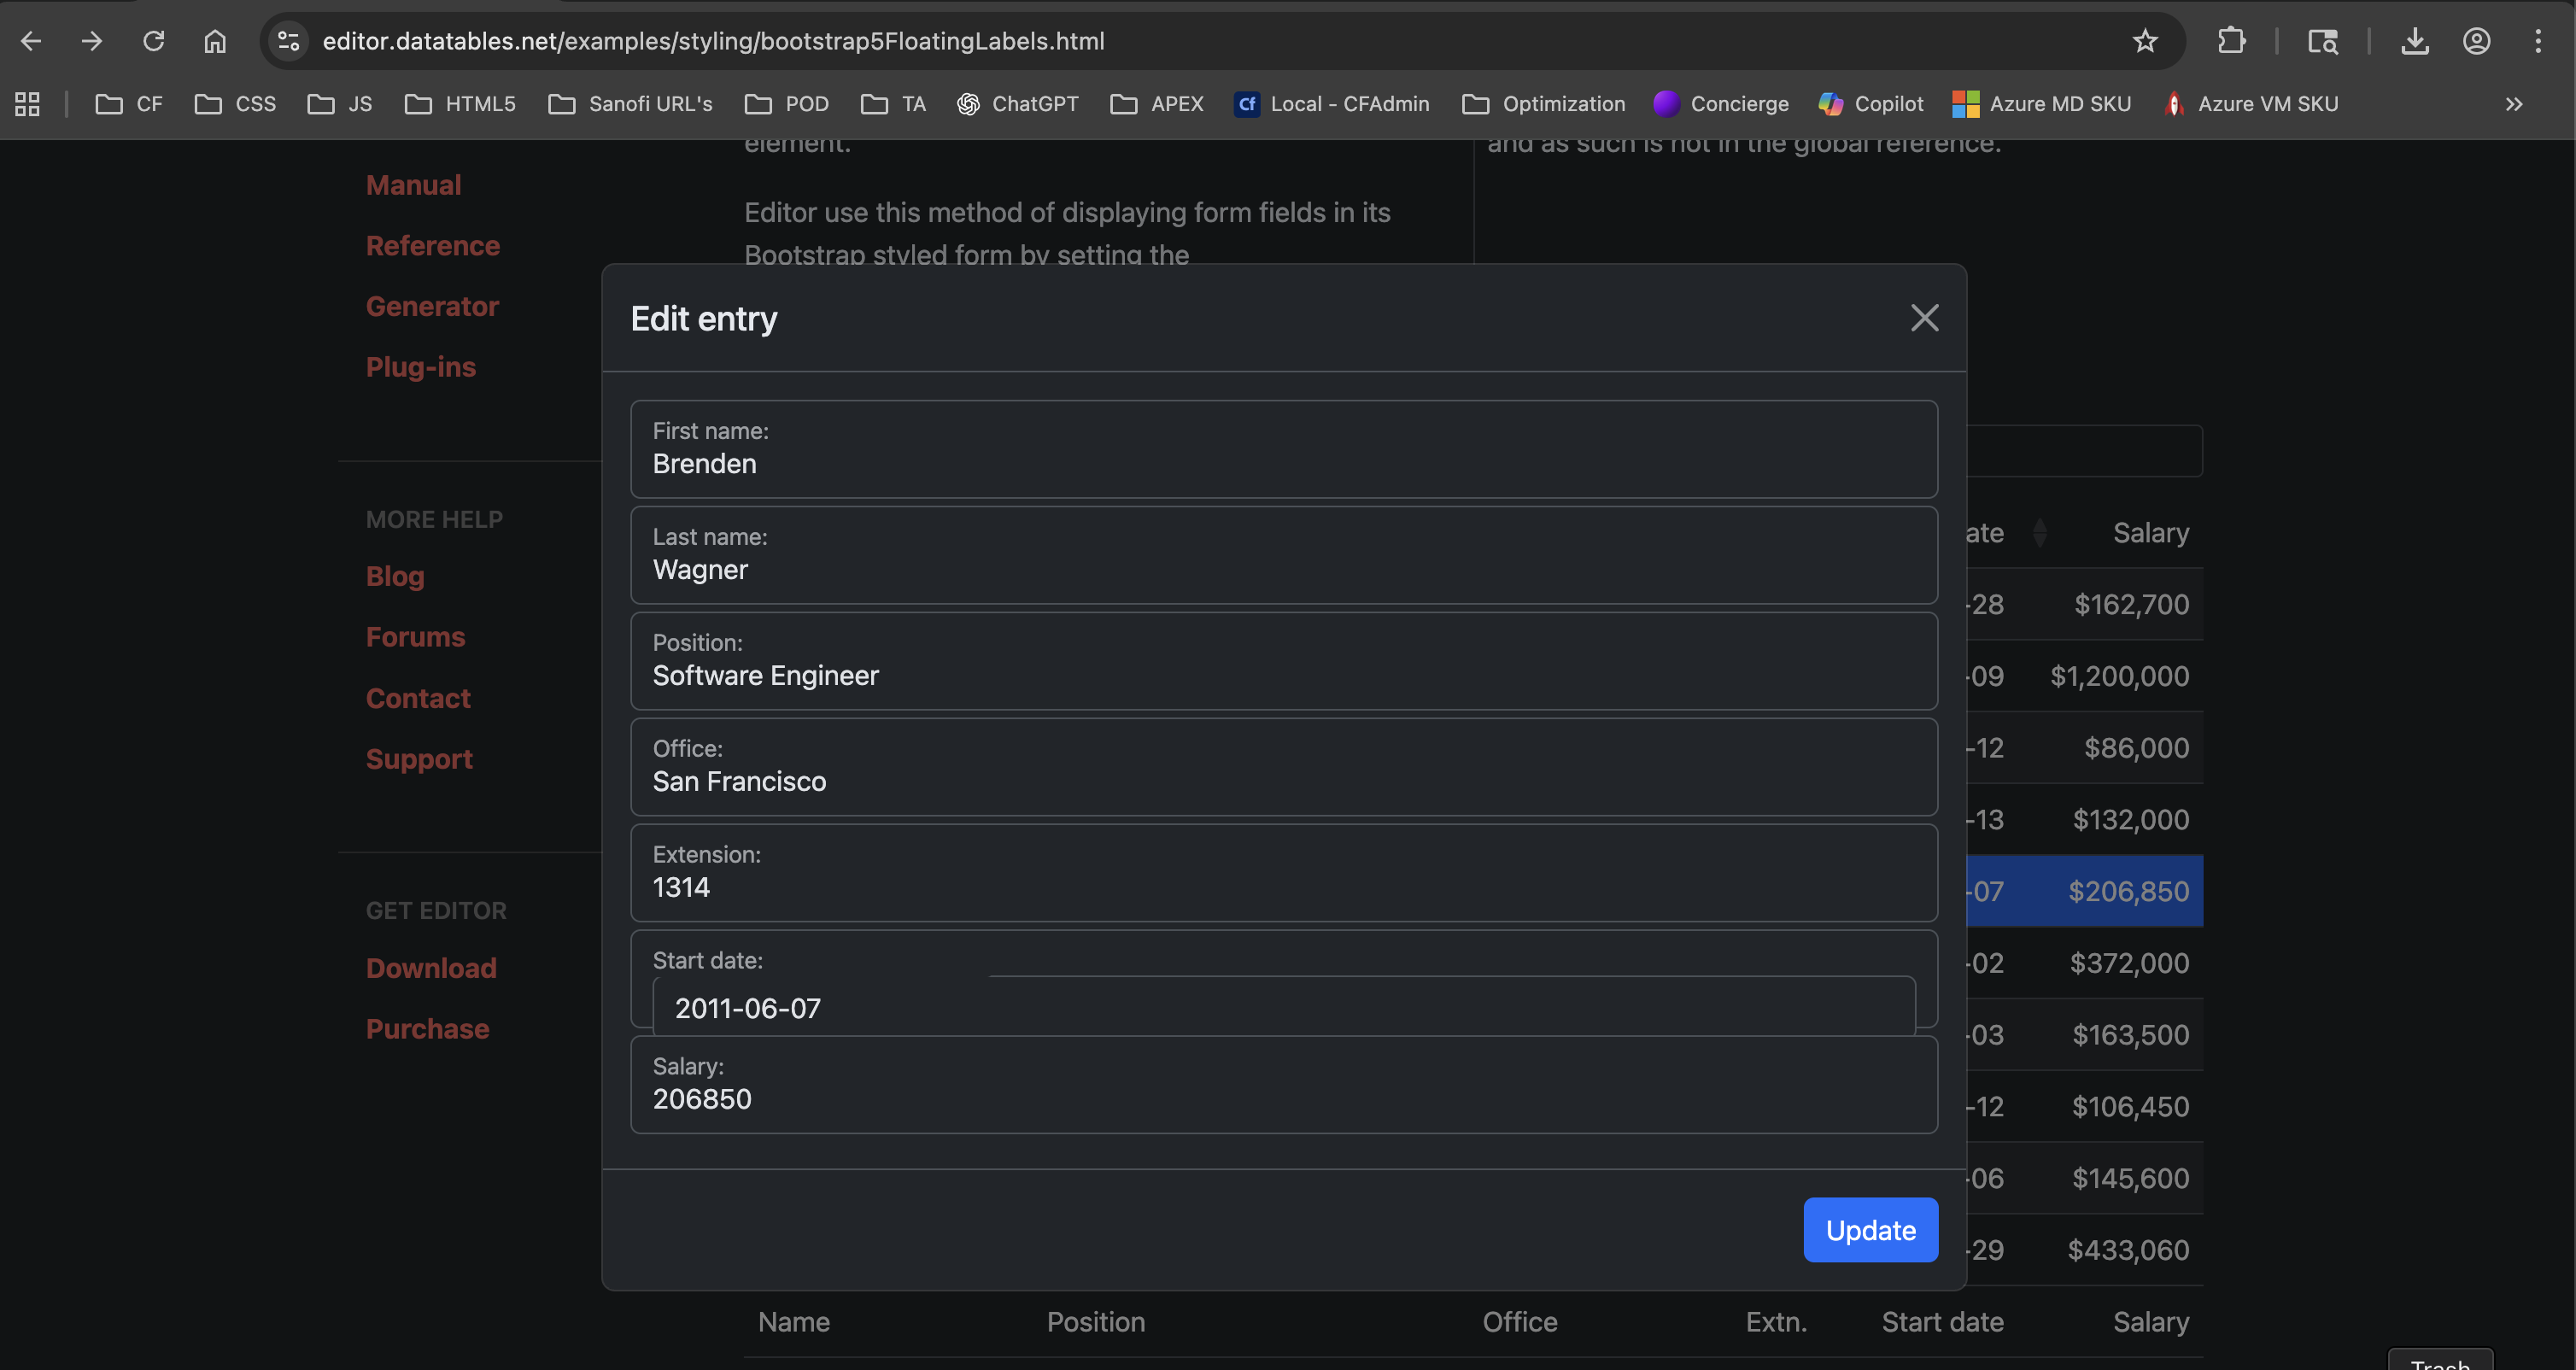The height and width of the screenshot is (1370, 2576).
Task: Click the browser home icon
Action: (215, 41)
